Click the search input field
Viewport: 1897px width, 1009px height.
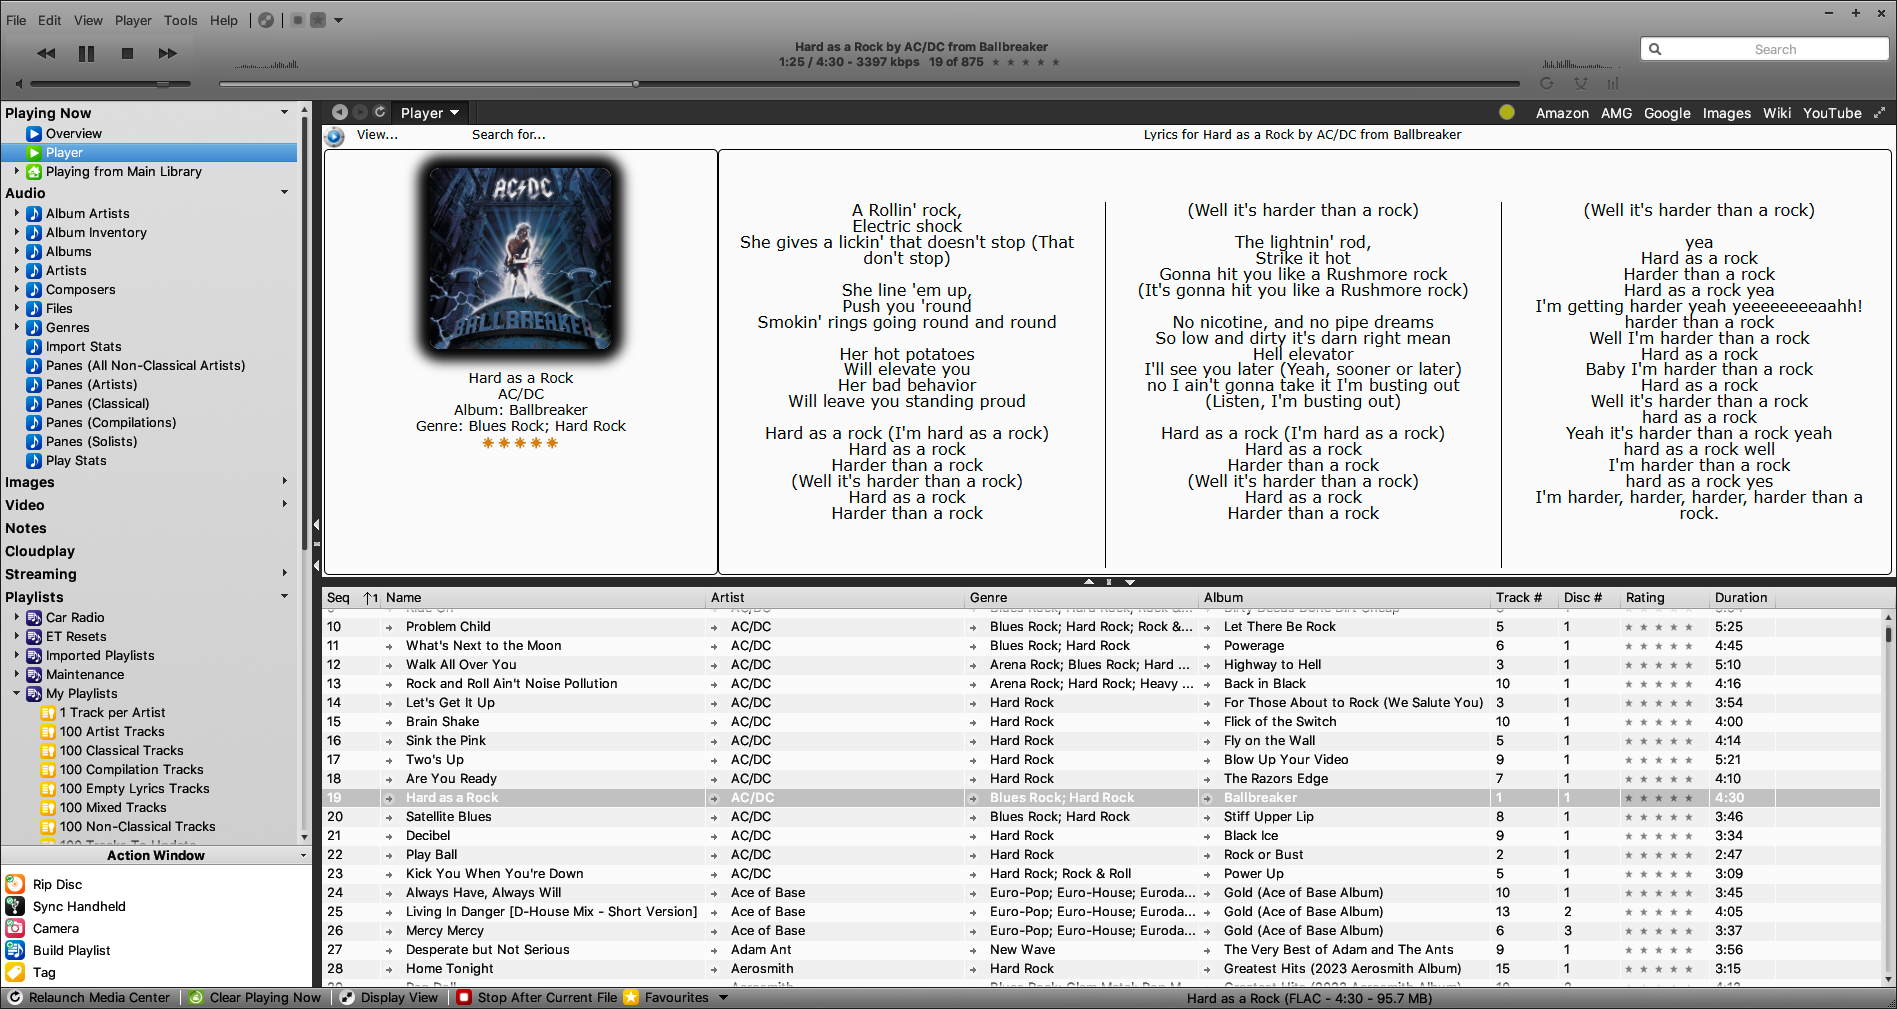click(x=1764, y=49)
